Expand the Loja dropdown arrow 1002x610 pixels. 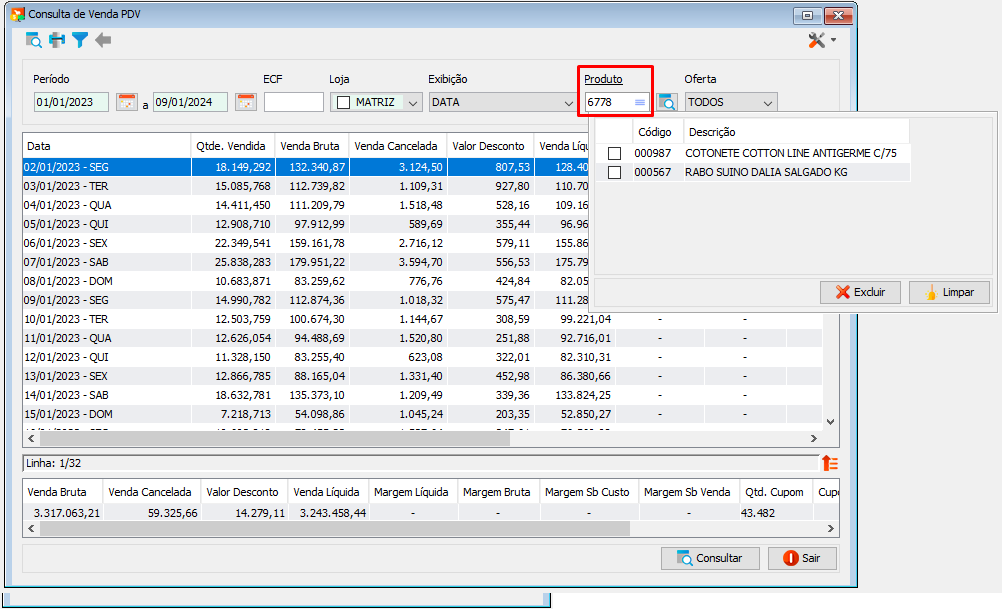(x=413, y=102)
